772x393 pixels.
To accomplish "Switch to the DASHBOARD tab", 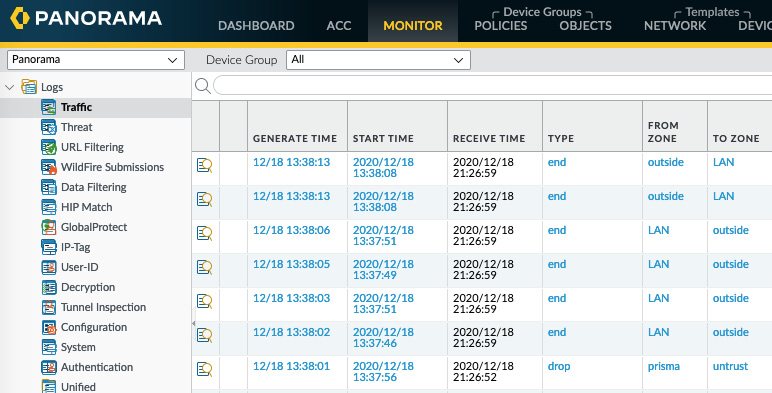I will point(256,26).
